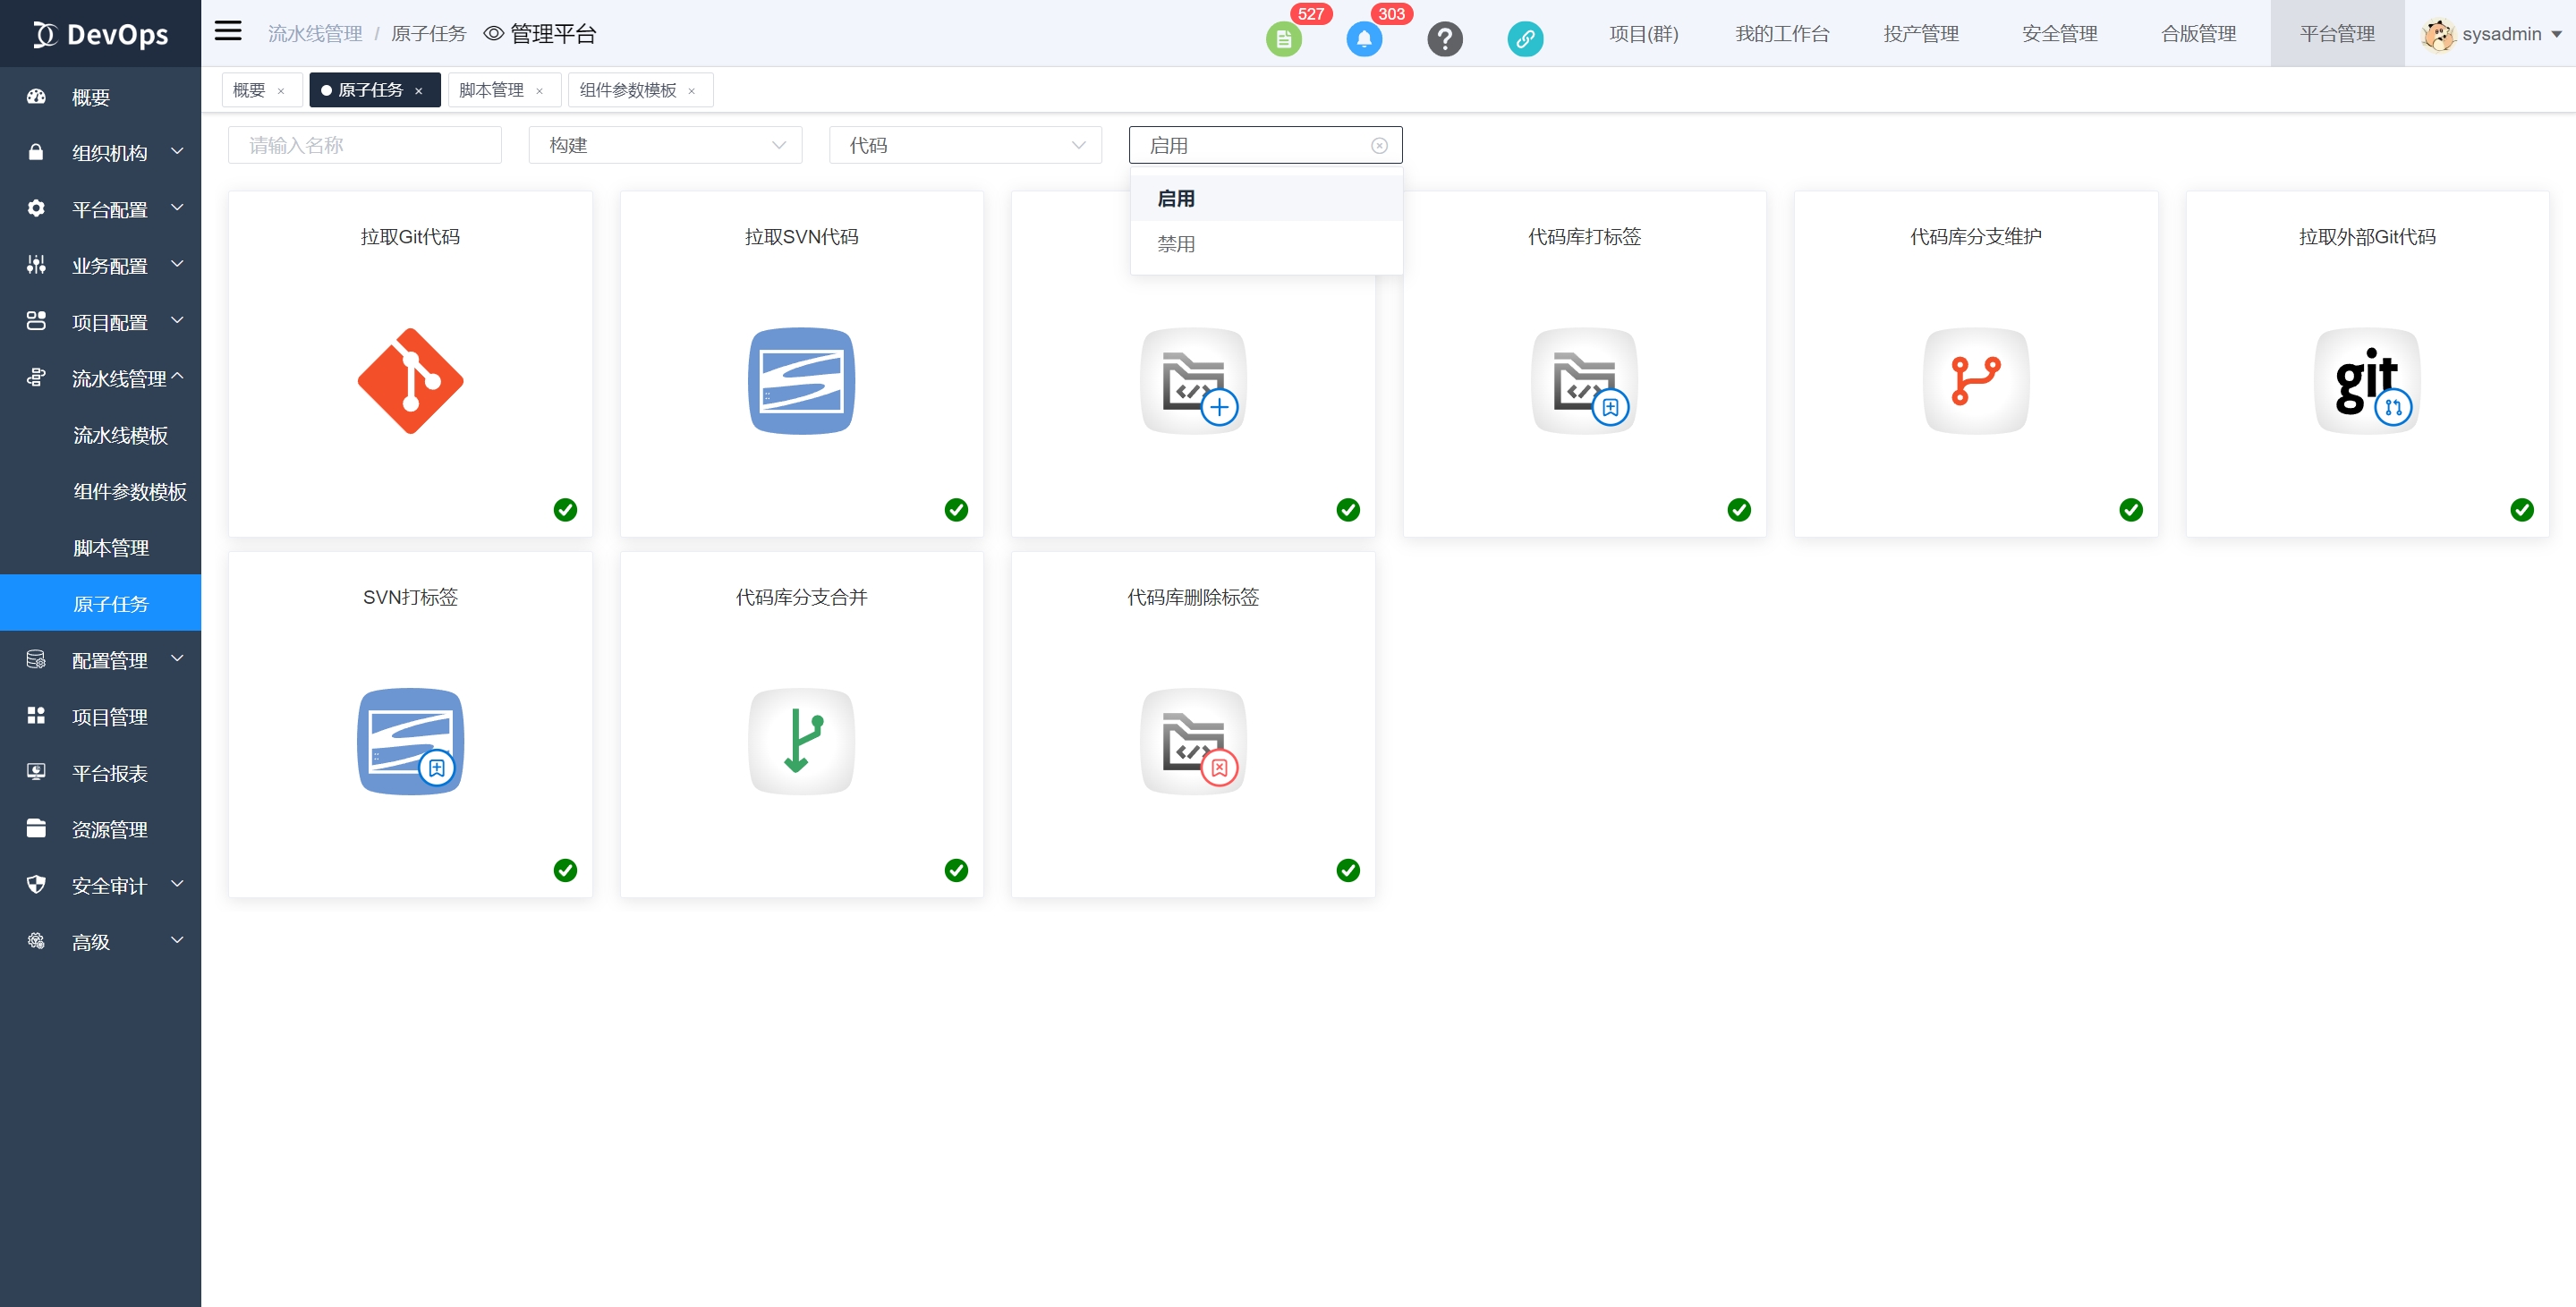Screen dimensions: 2576x1307
Task: Go to 流水线模板 in sidebar
Action: pos(120,435)
